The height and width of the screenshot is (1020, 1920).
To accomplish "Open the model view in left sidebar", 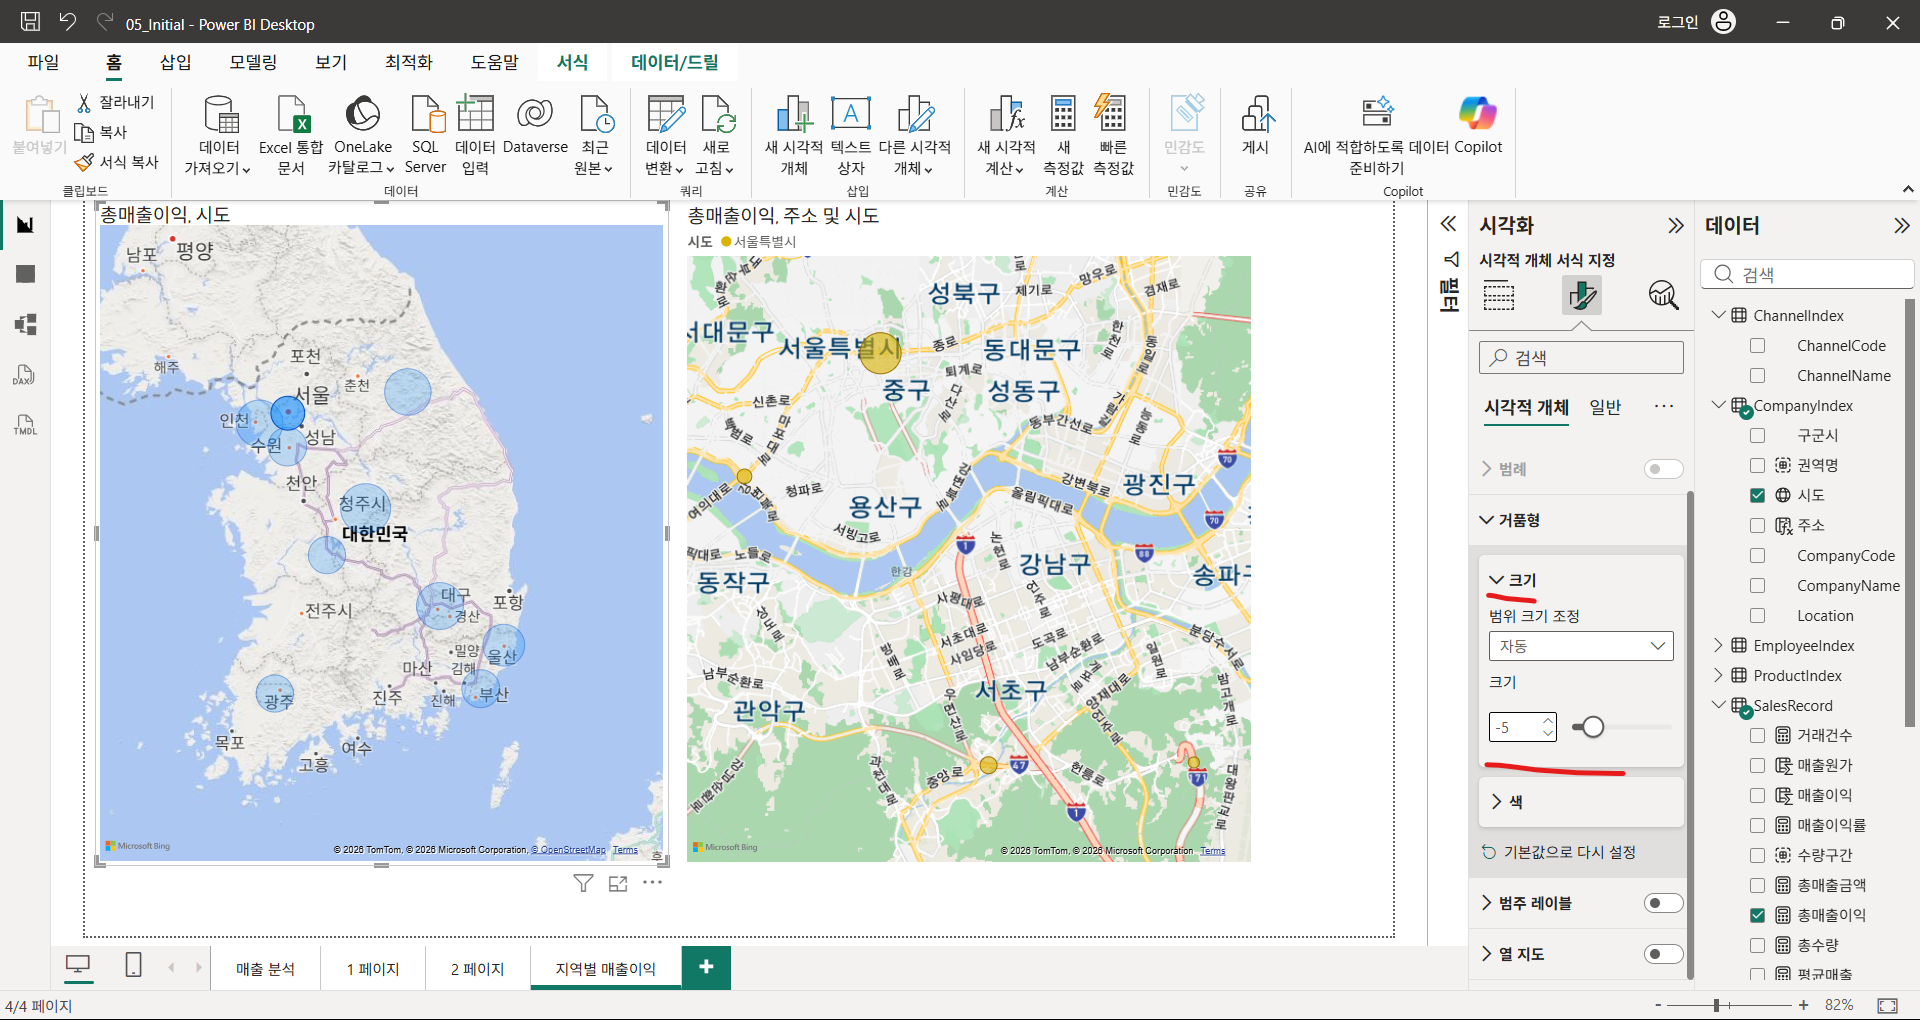I will [26, 324].
